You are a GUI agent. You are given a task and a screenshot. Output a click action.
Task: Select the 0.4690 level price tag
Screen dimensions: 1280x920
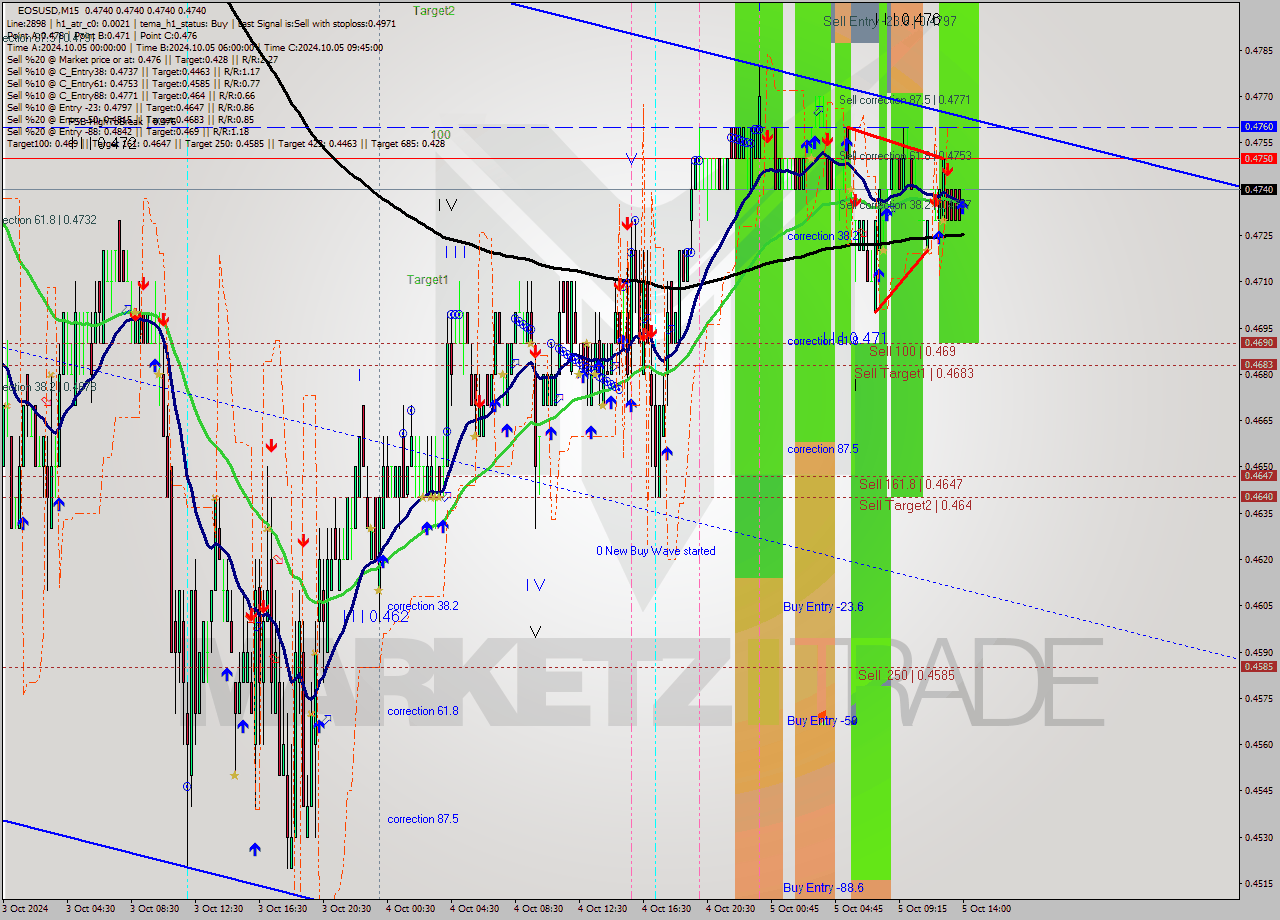click(x=1258, y=342)
